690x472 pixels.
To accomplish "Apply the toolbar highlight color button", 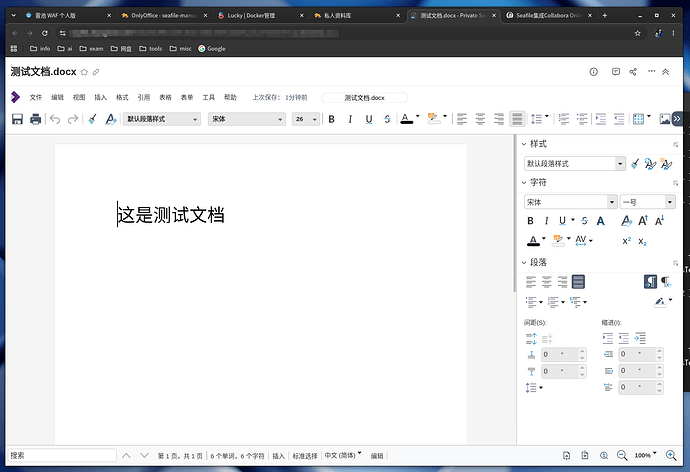I will tap(434, 119).
